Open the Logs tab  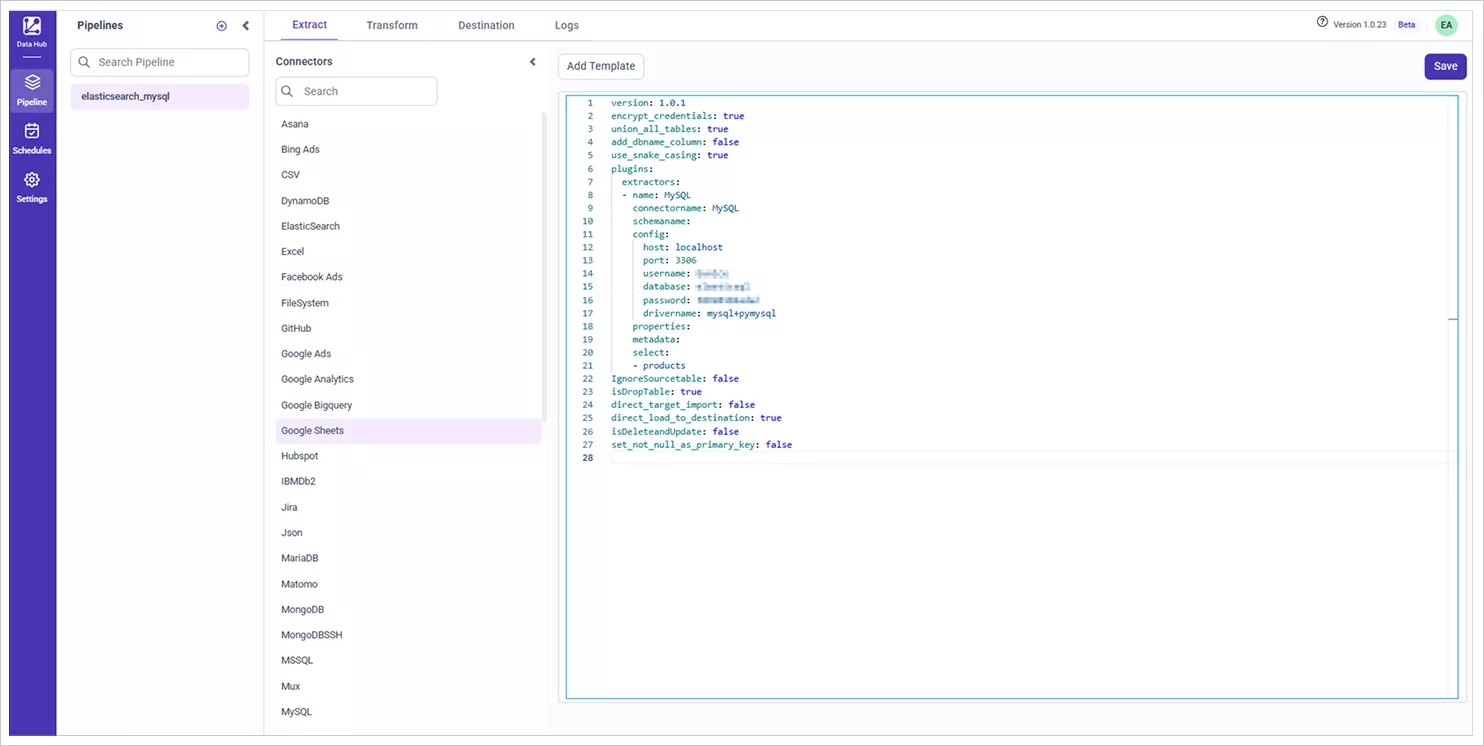[x=567, y=25]
